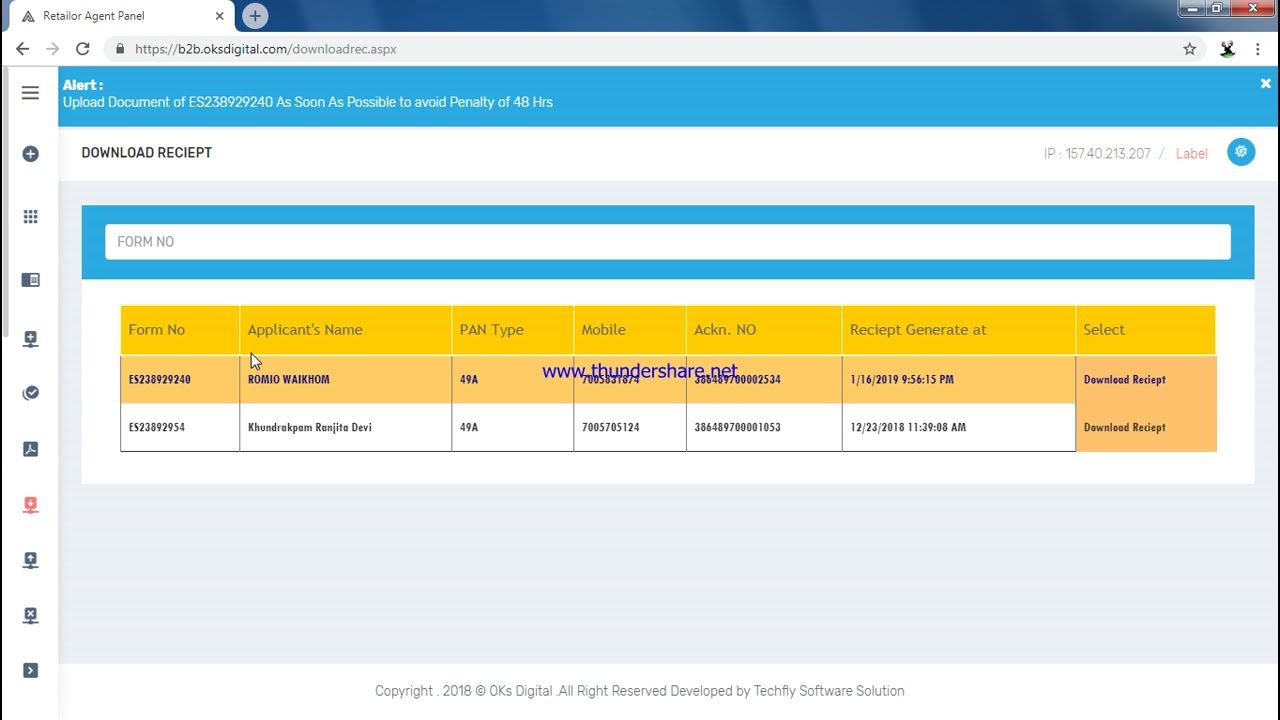Click the DOWNLOAD RECIEPT page heading
The image size is (1280, 720).
(147, 153)
